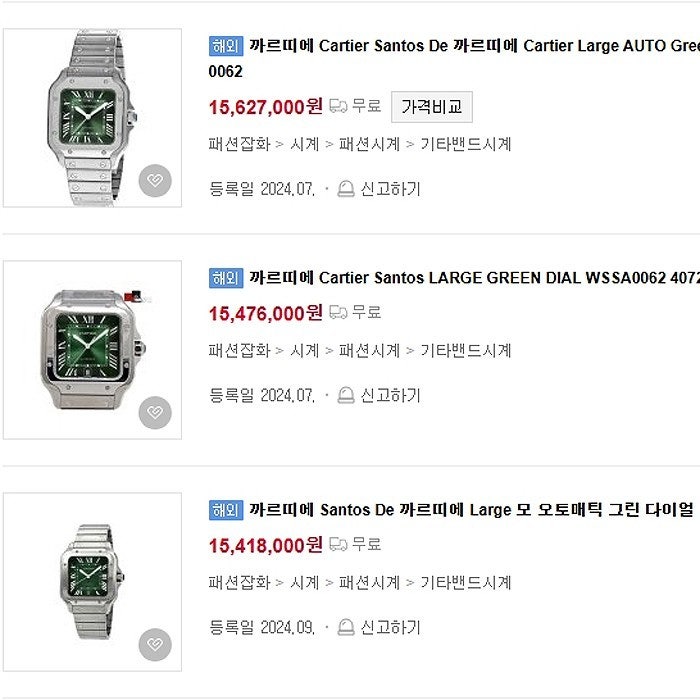
Task: Select 패션시계 breadcrumb in third listing
Action: click(369, 583)
